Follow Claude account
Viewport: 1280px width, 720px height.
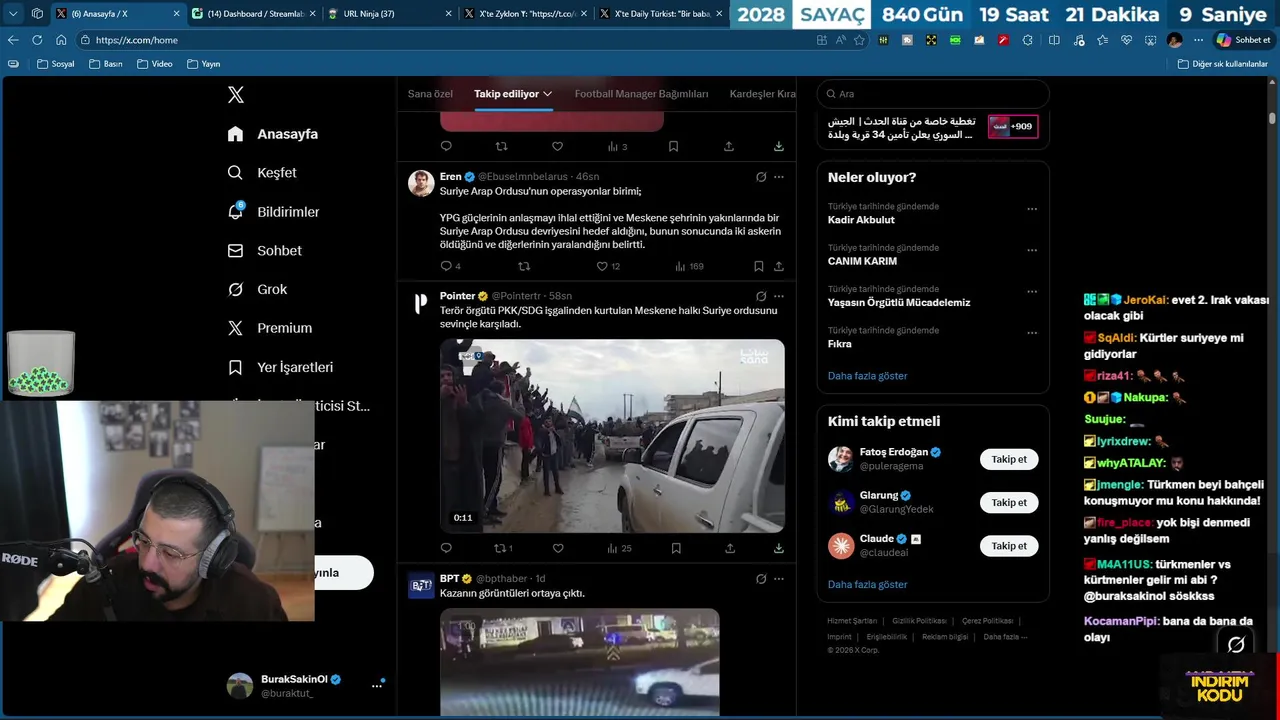(x=1008, y=546)
